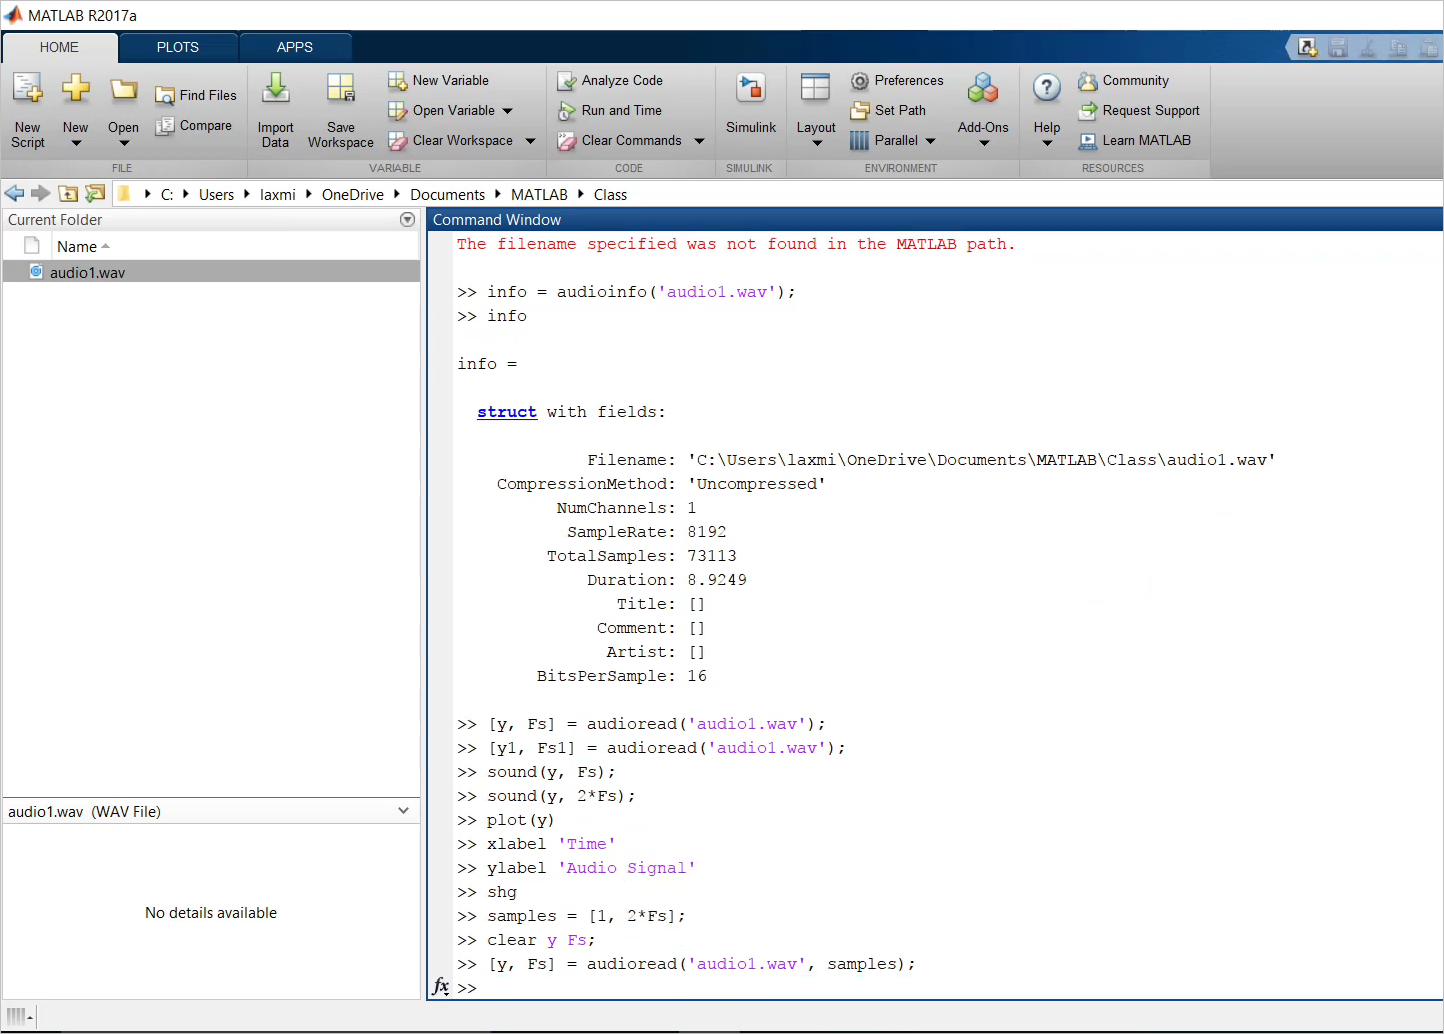Switch to the PLOTS tab

(x=178, y=47)
